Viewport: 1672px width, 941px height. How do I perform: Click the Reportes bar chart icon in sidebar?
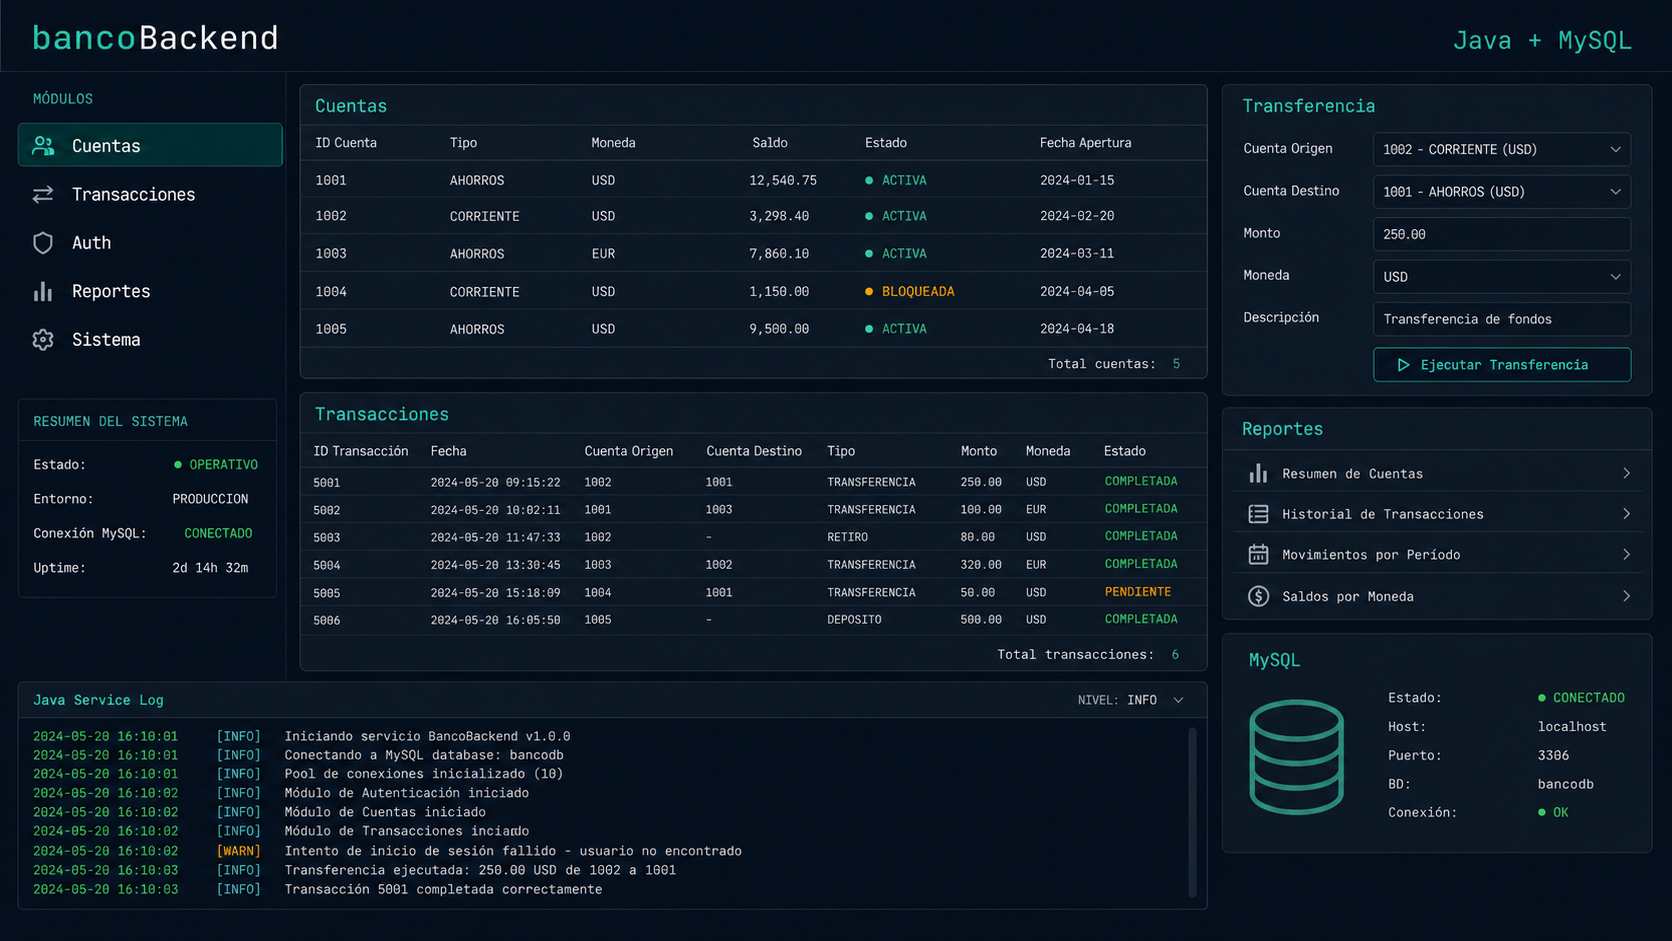43,291
